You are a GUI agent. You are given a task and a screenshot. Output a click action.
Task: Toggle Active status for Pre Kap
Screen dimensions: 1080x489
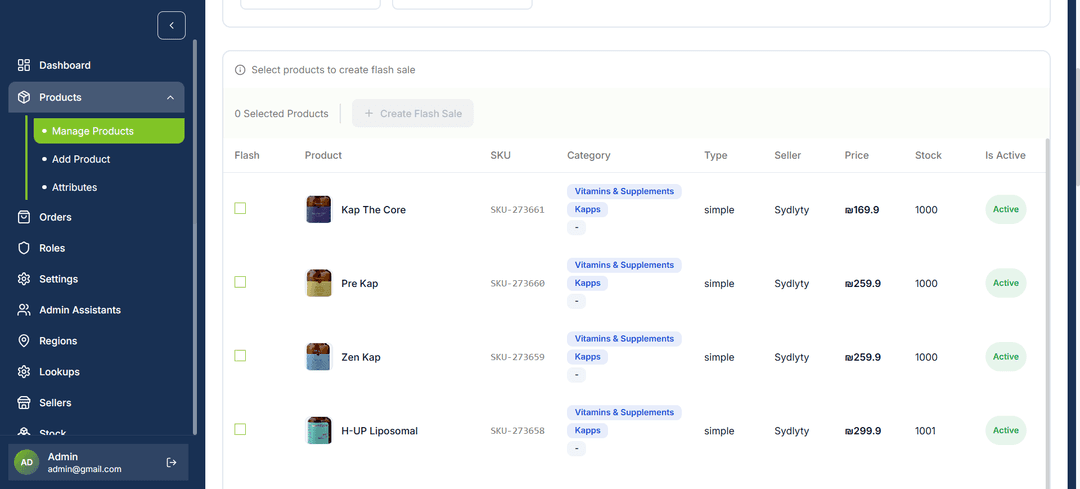[x=1006, y=283]
